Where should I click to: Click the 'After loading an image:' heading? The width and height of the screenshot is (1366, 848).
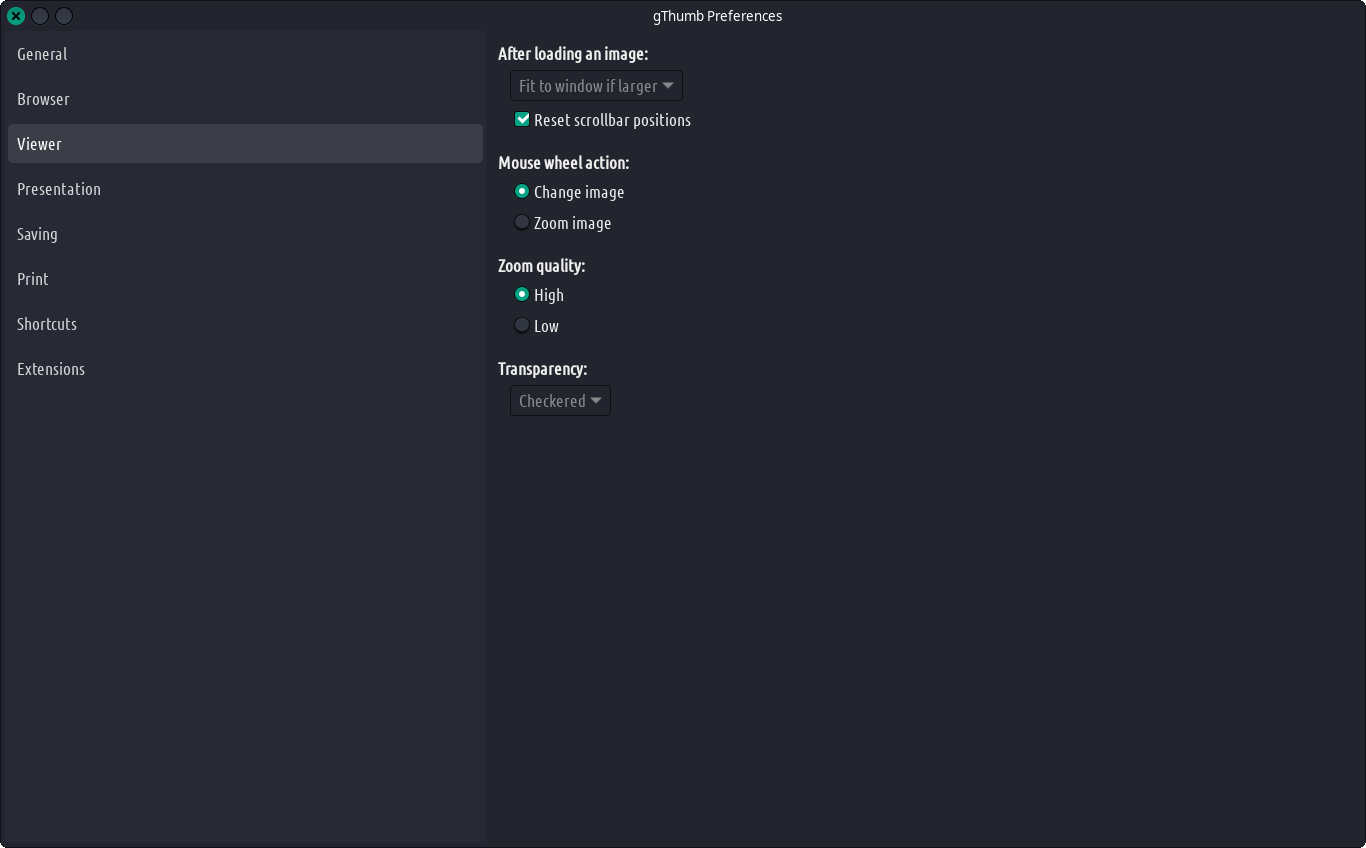click(x=573, y=54)
